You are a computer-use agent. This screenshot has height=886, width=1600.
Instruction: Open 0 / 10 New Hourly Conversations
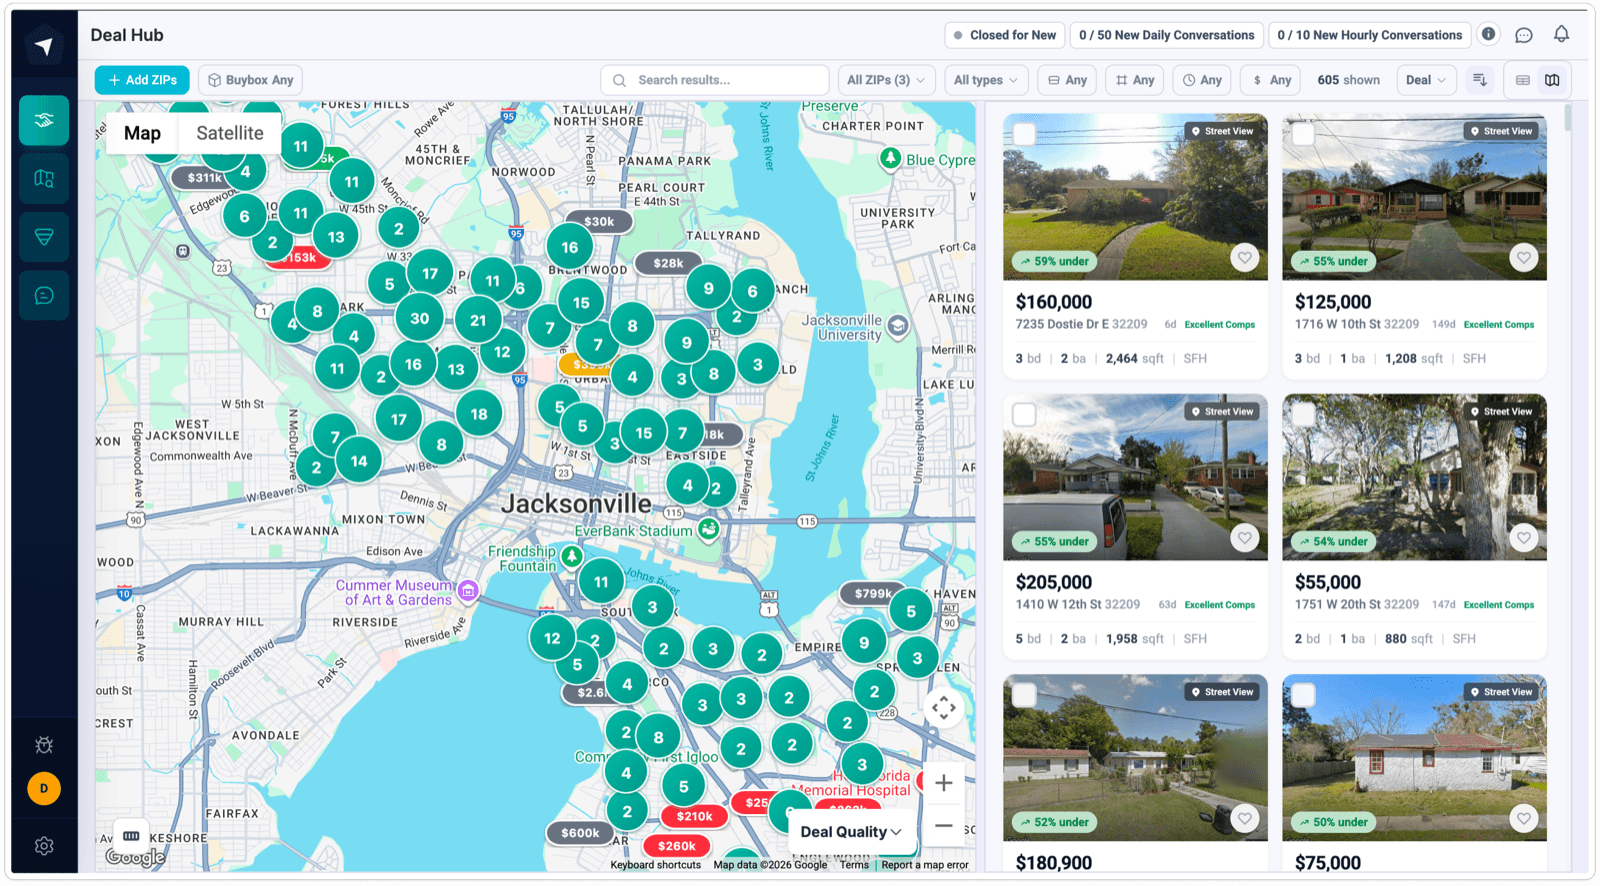click(1369, 35)
